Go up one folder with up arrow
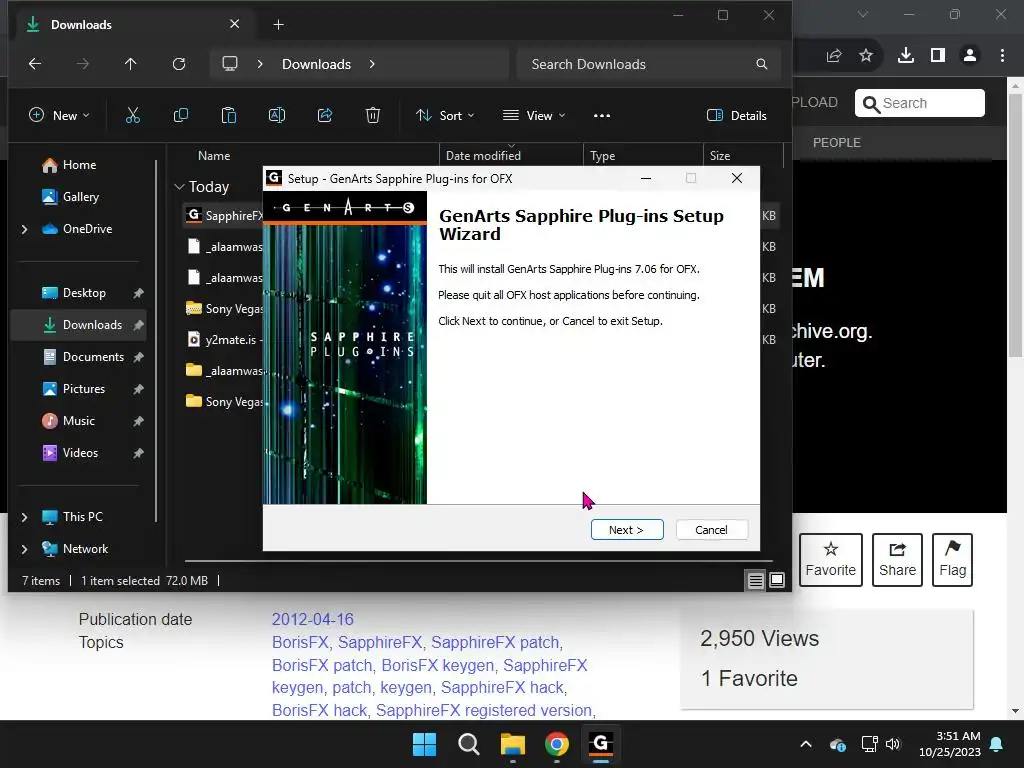 tap(131, 64)
